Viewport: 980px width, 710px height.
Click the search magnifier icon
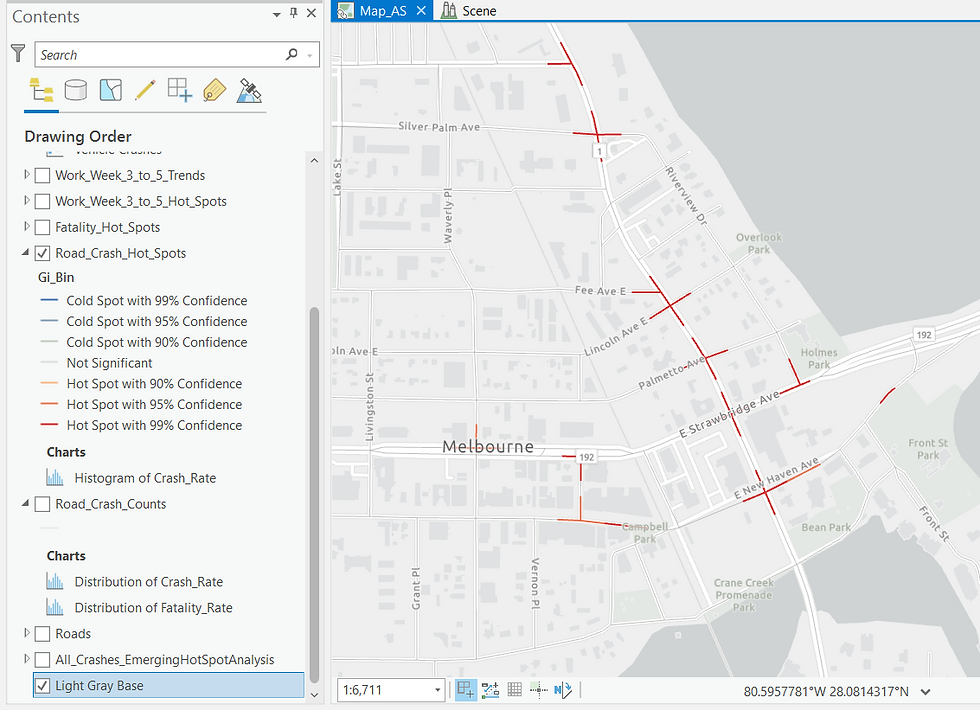point(291,54)
